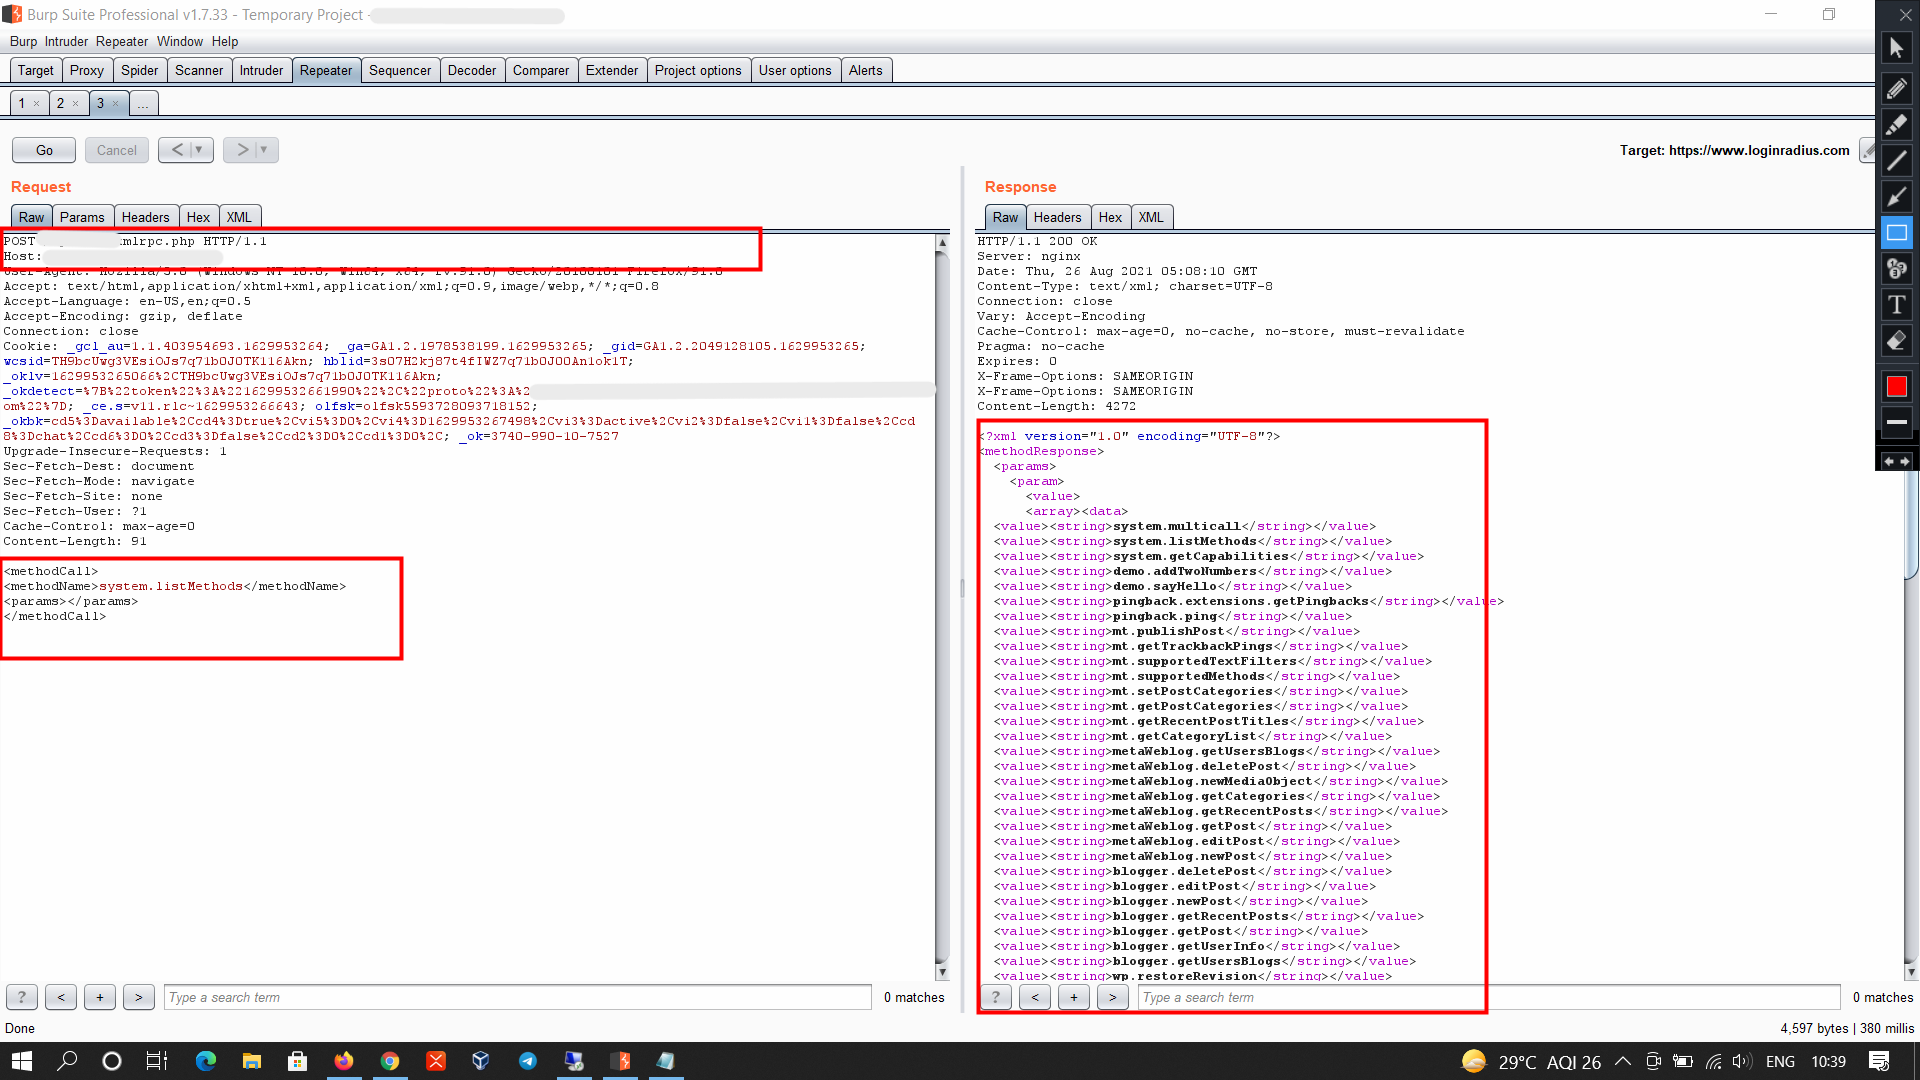
Task: Click the response help question mark button
Action: tap(995, 997)
